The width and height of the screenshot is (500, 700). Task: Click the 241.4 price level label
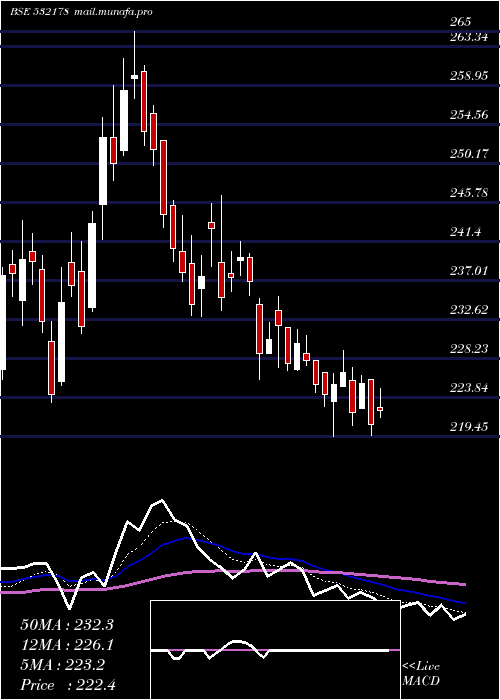click(465, 232)
